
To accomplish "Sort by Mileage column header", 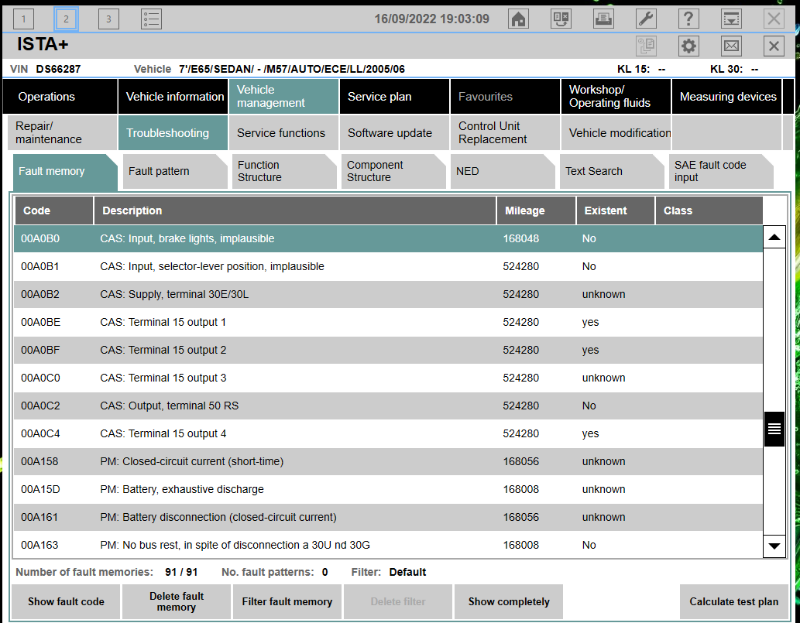I will tap(536, 211).
